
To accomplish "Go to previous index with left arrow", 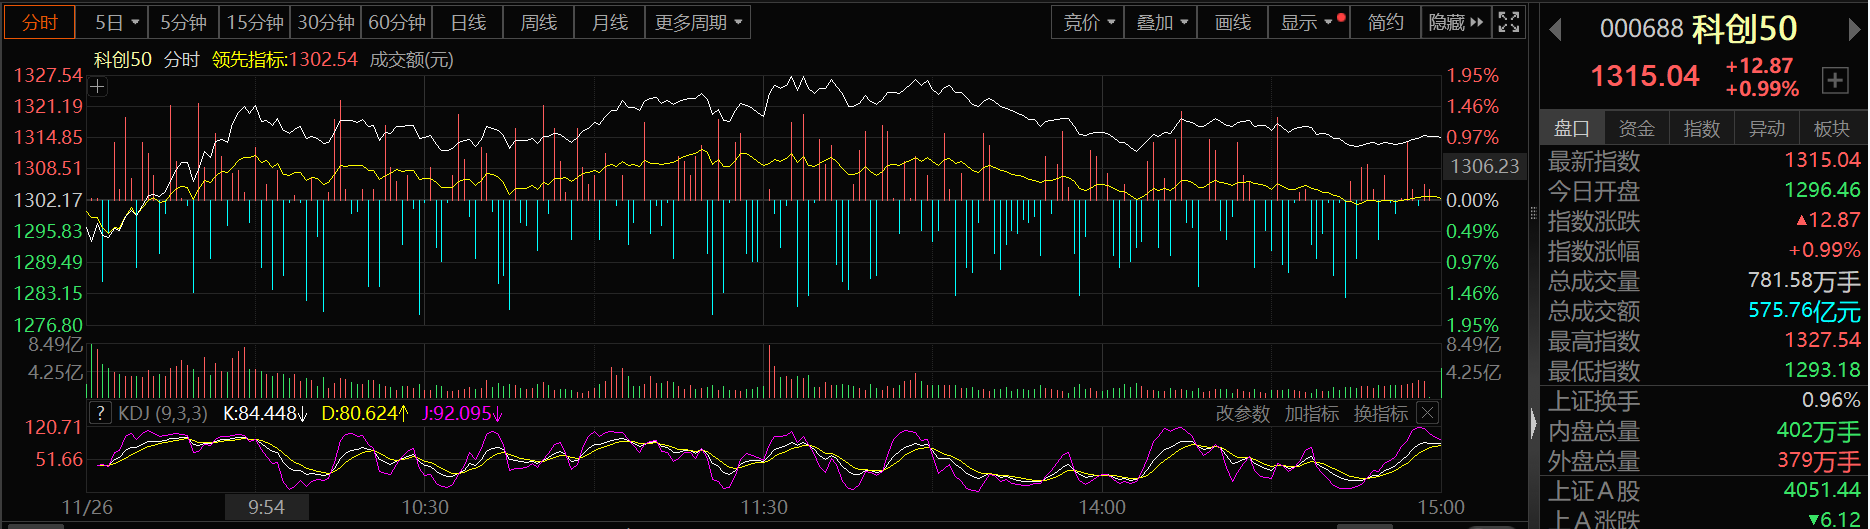I will 1555,30.
